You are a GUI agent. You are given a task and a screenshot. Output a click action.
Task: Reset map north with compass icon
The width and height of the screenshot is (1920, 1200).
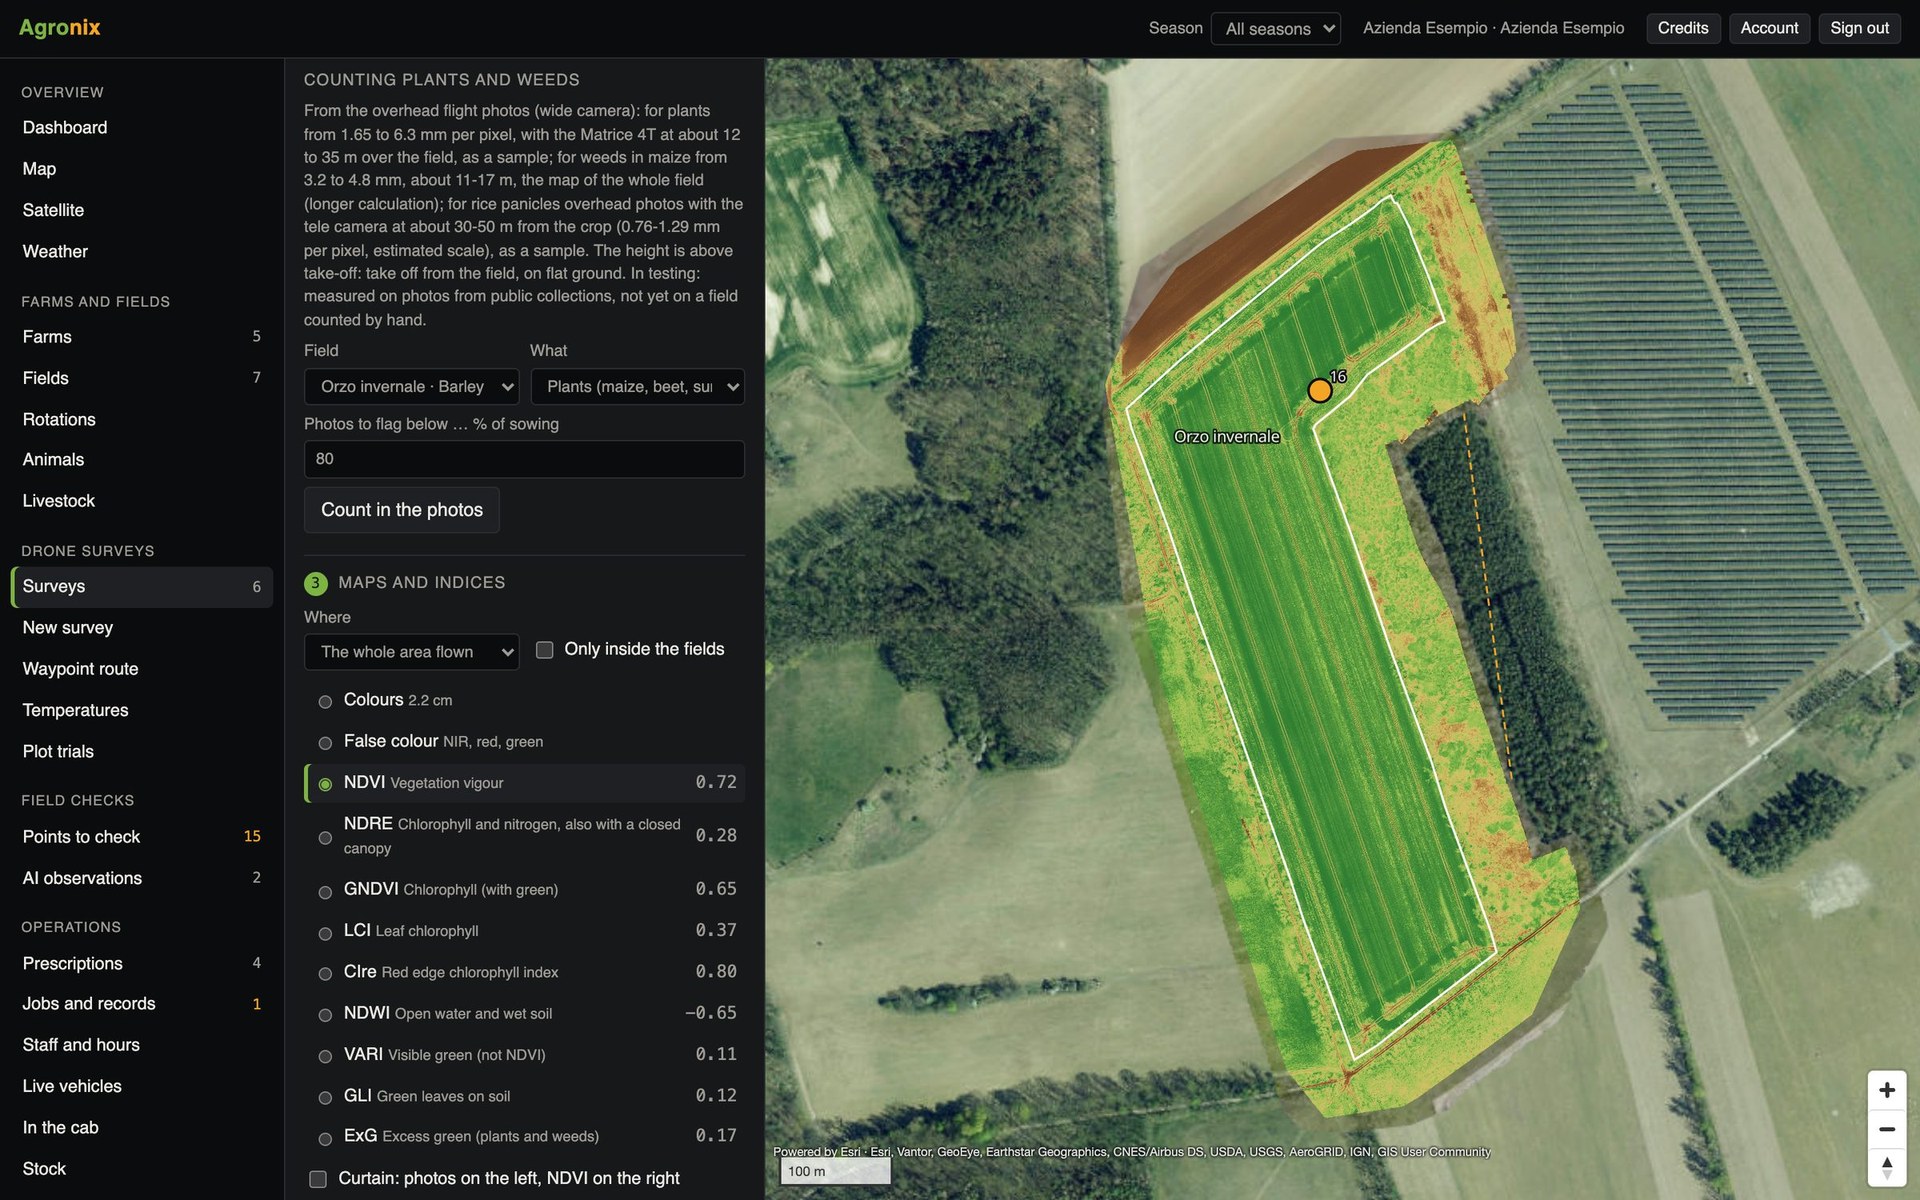1887,1167
